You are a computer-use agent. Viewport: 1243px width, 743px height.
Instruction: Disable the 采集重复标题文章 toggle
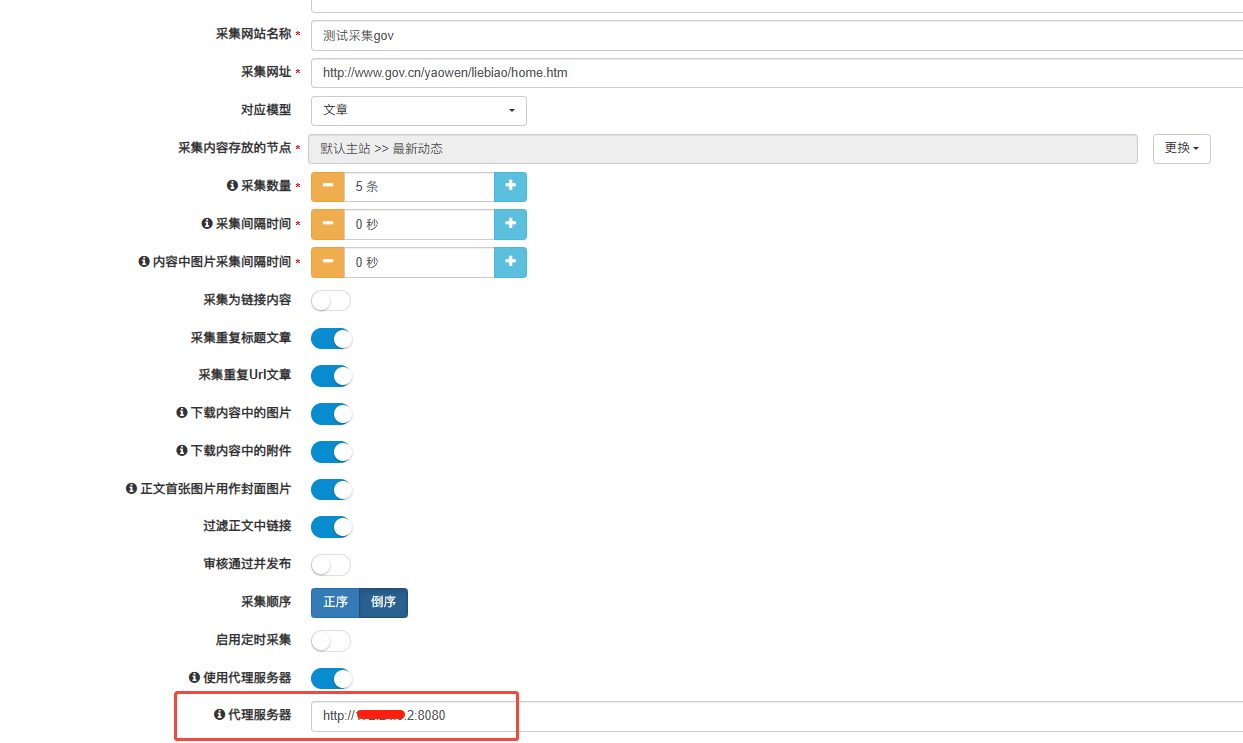pos(331,339)
